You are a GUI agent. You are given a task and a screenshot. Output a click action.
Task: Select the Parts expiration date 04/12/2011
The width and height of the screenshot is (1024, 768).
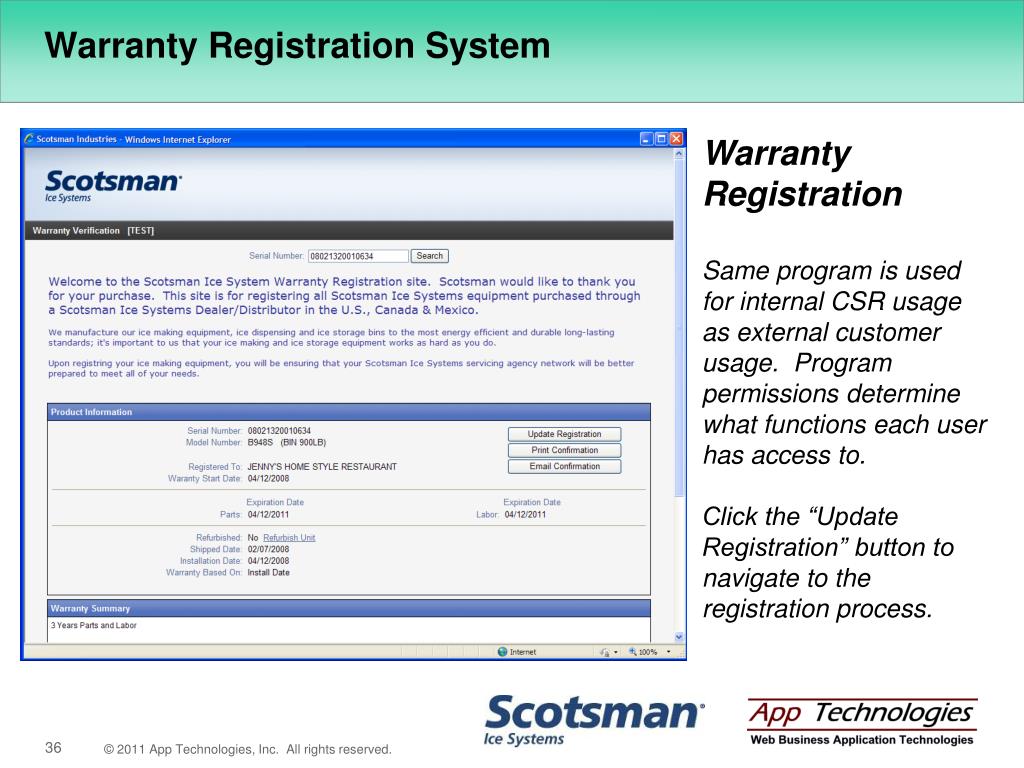(x=268, y=515)
